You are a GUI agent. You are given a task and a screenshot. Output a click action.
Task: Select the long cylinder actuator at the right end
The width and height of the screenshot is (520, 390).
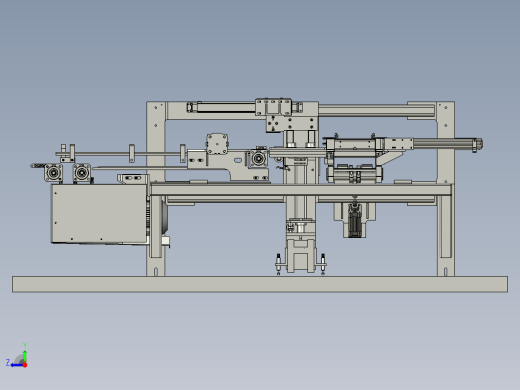point(447,144)
